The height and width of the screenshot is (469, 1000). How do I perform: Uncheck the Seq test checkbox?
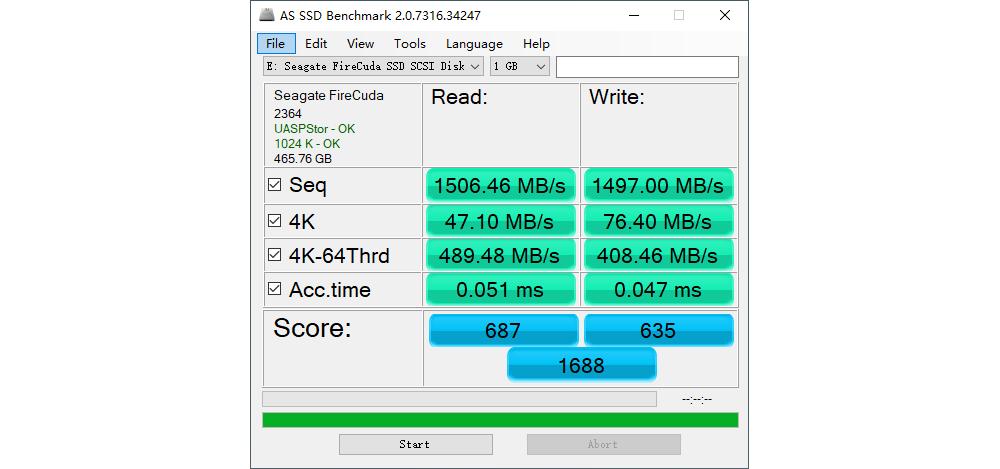274,185
